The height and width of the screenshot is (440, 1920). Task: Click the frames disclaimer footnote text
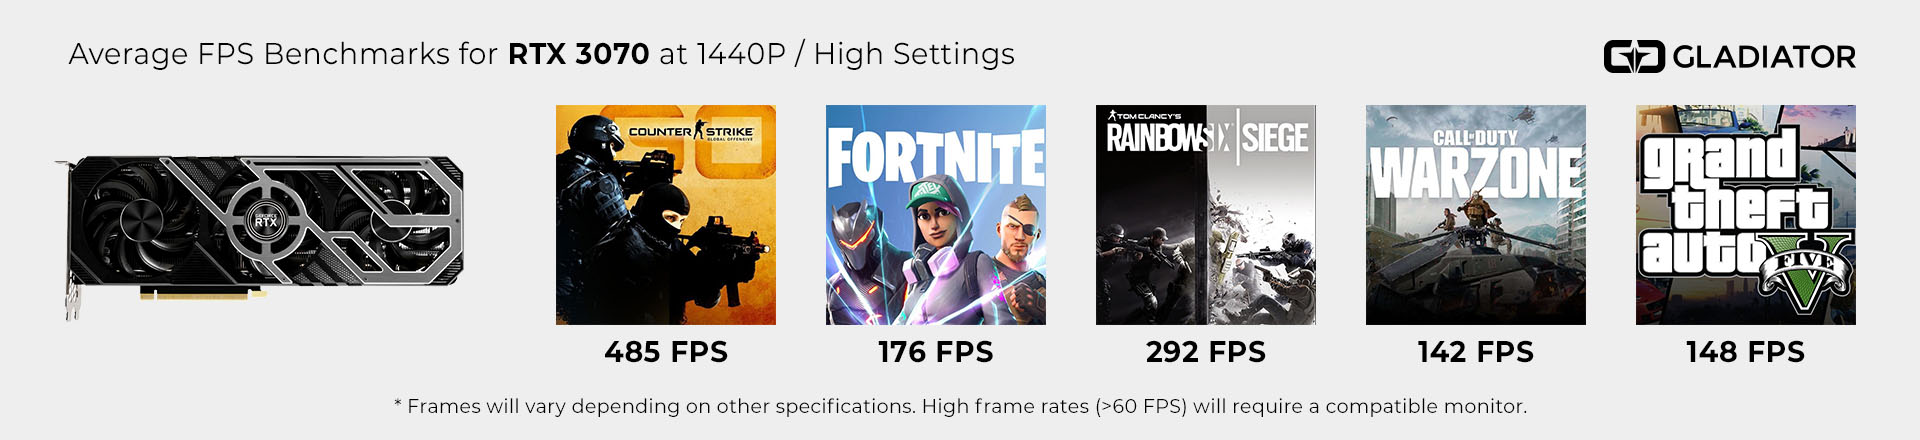[960, 406]
